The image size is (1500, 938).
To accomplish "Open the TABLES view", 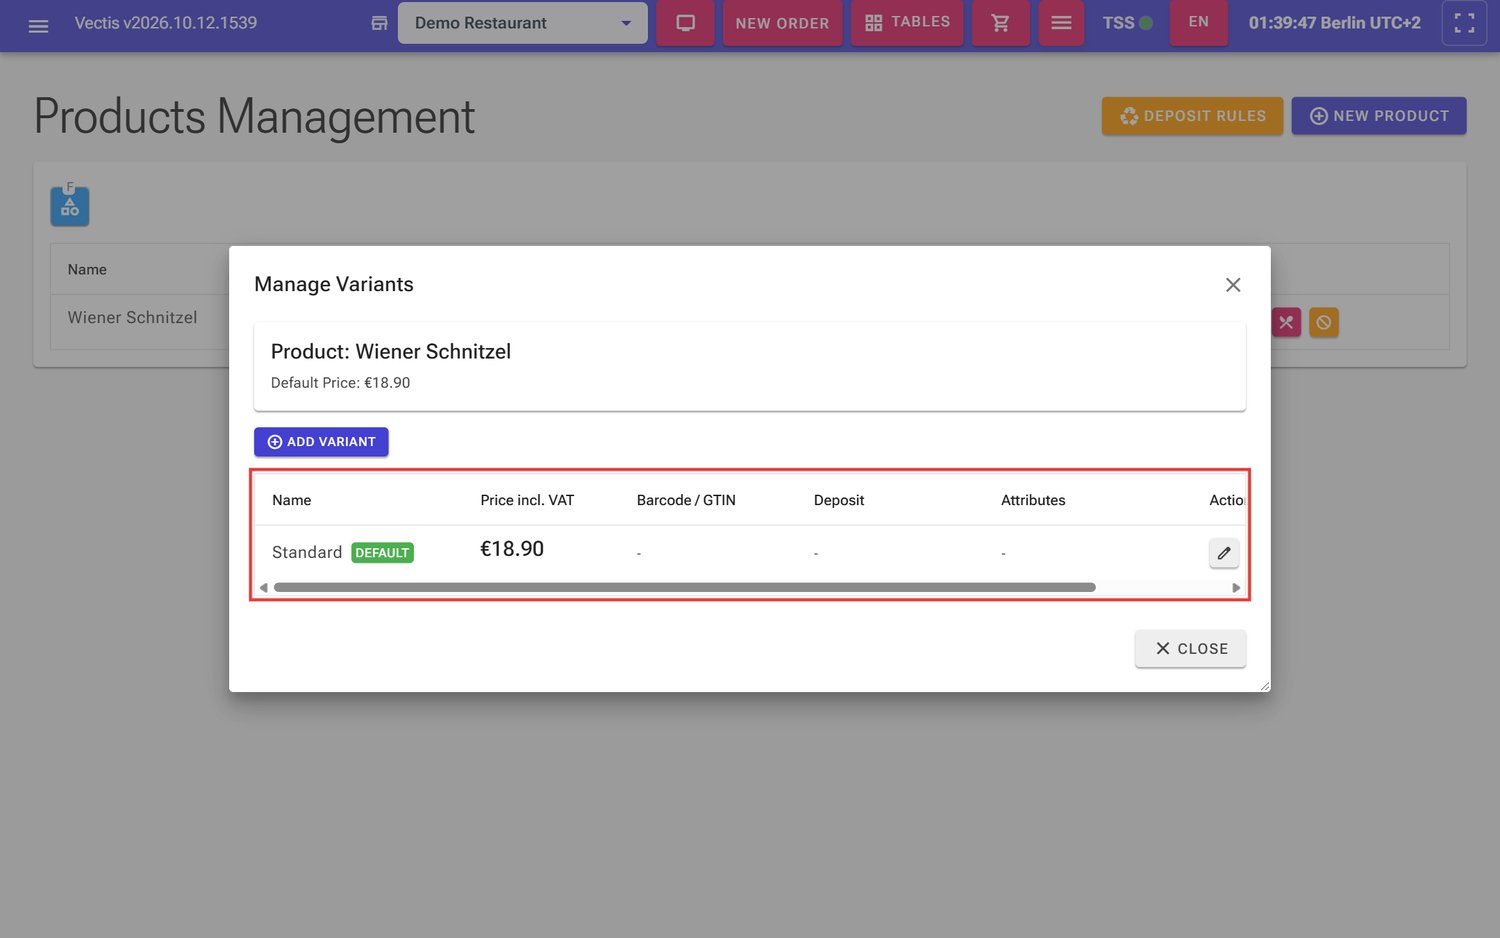I will tap(907, 23).
